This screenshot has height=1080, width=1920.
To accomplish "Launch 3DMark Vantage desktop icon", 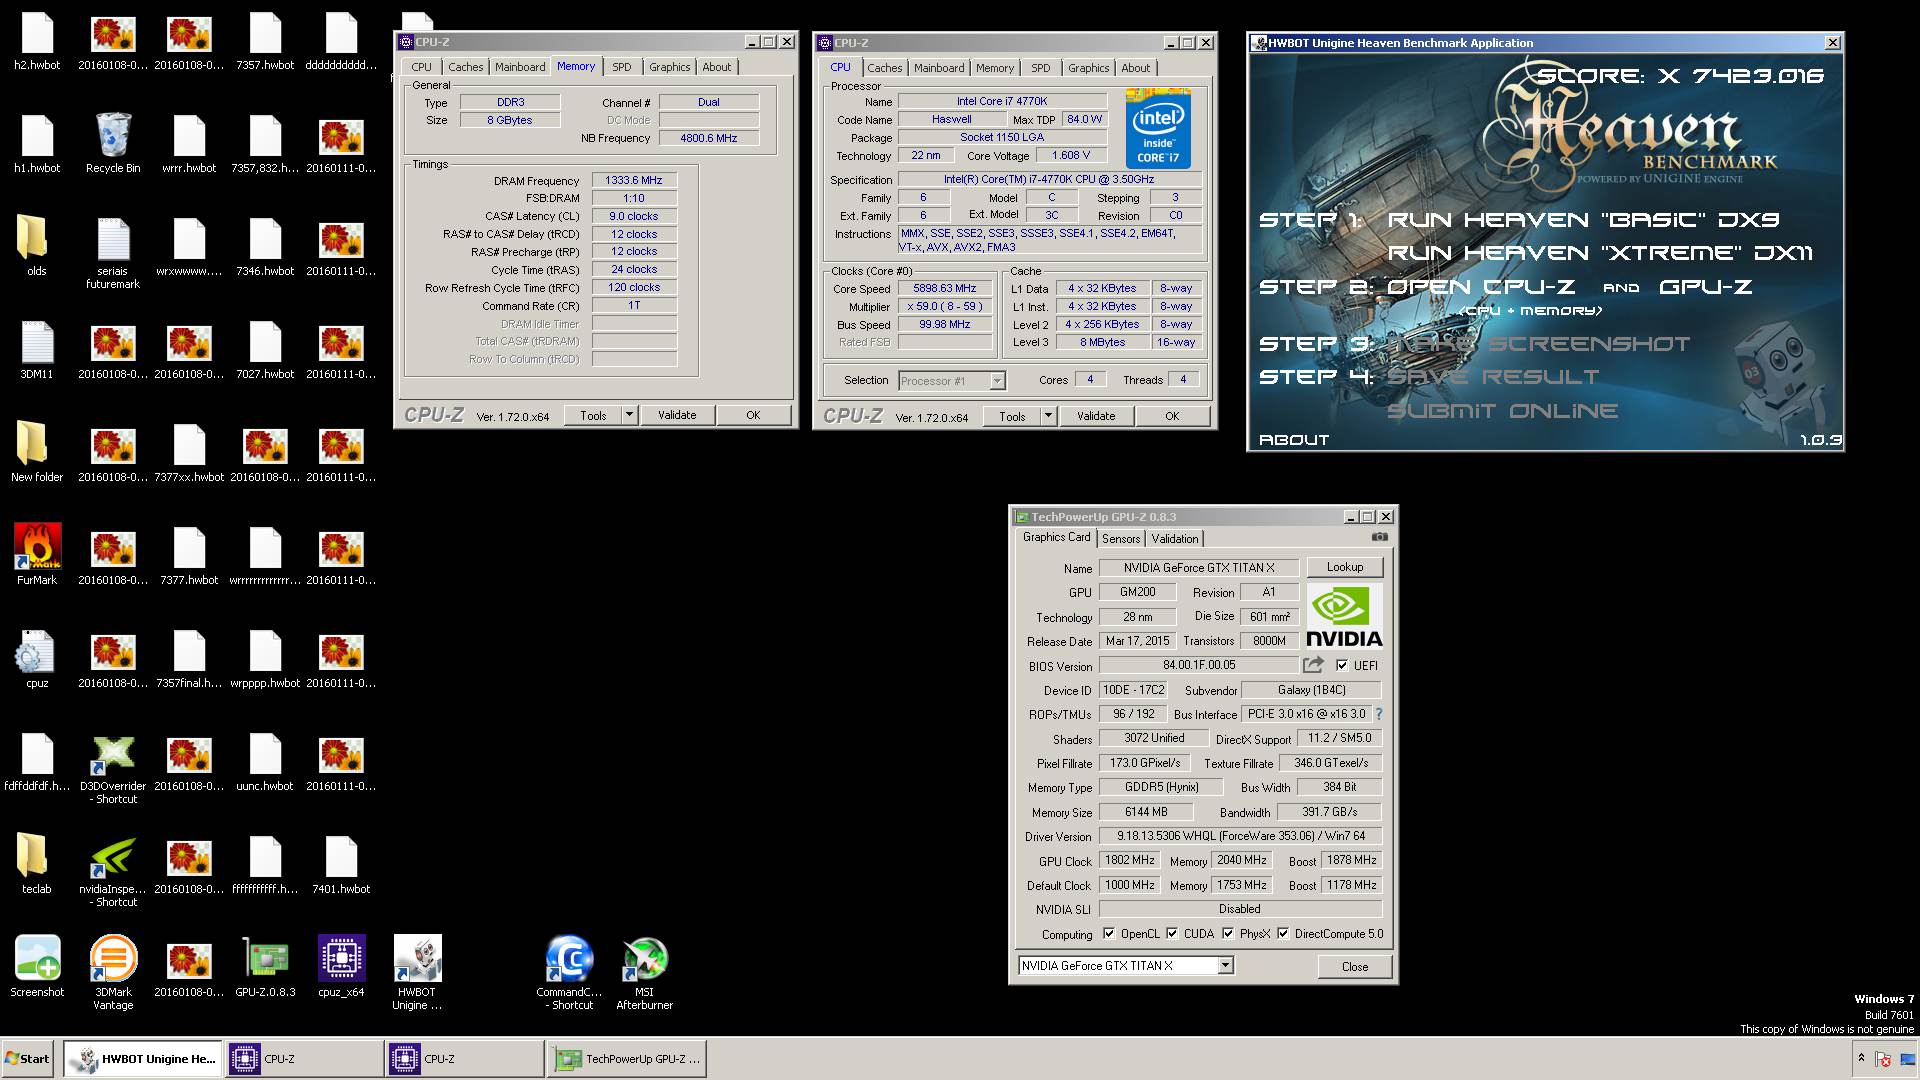I will pyautogui.click(x=113, y=972).
